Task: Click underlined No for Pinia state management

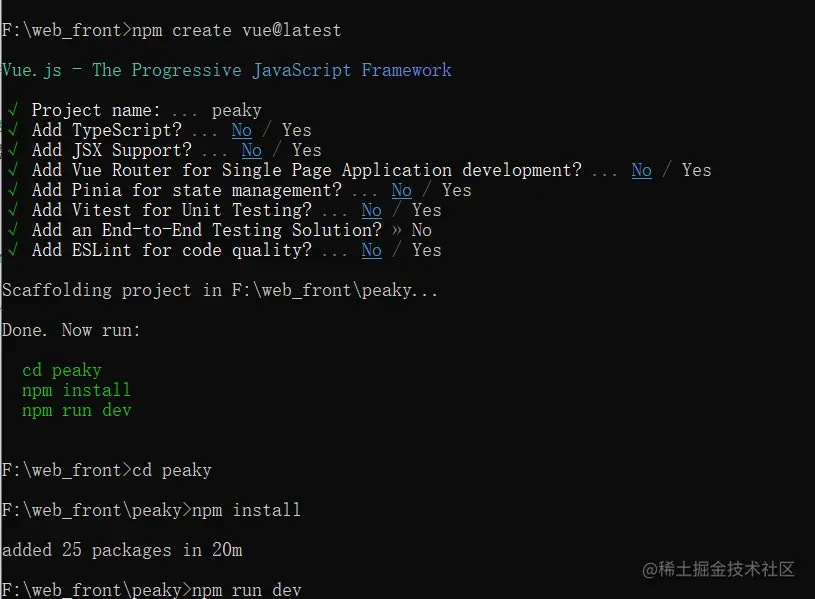Action: coord(401,190)
